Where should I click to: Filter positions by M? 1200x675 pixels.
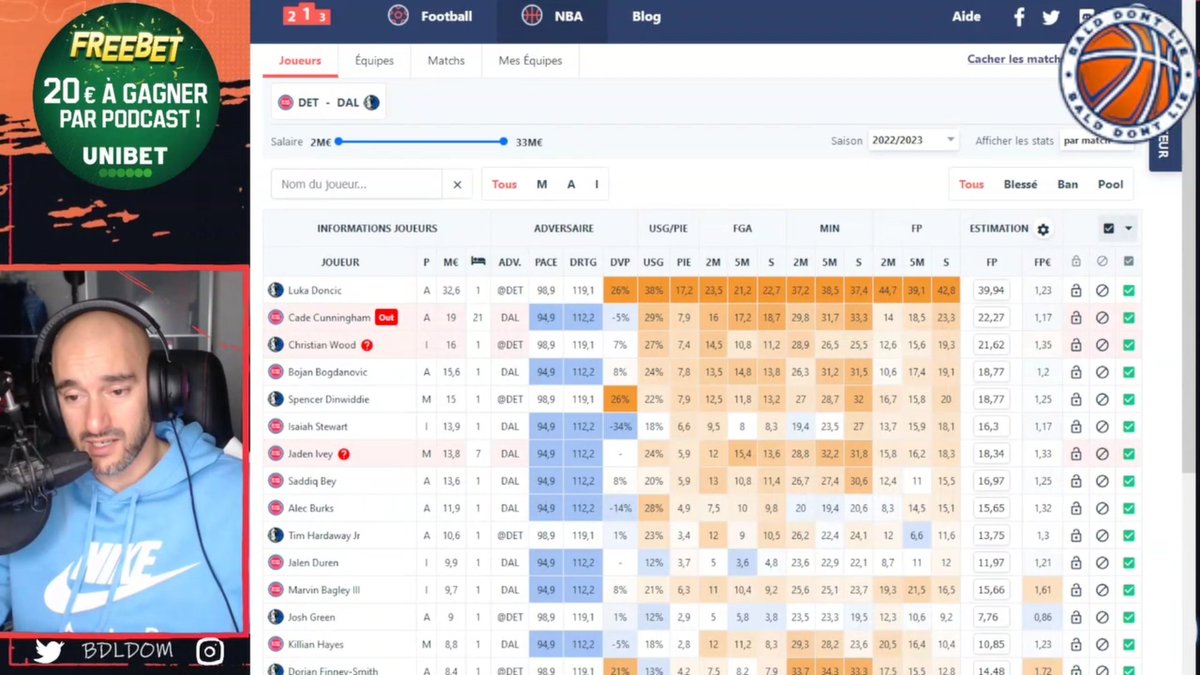coord(542,184)
